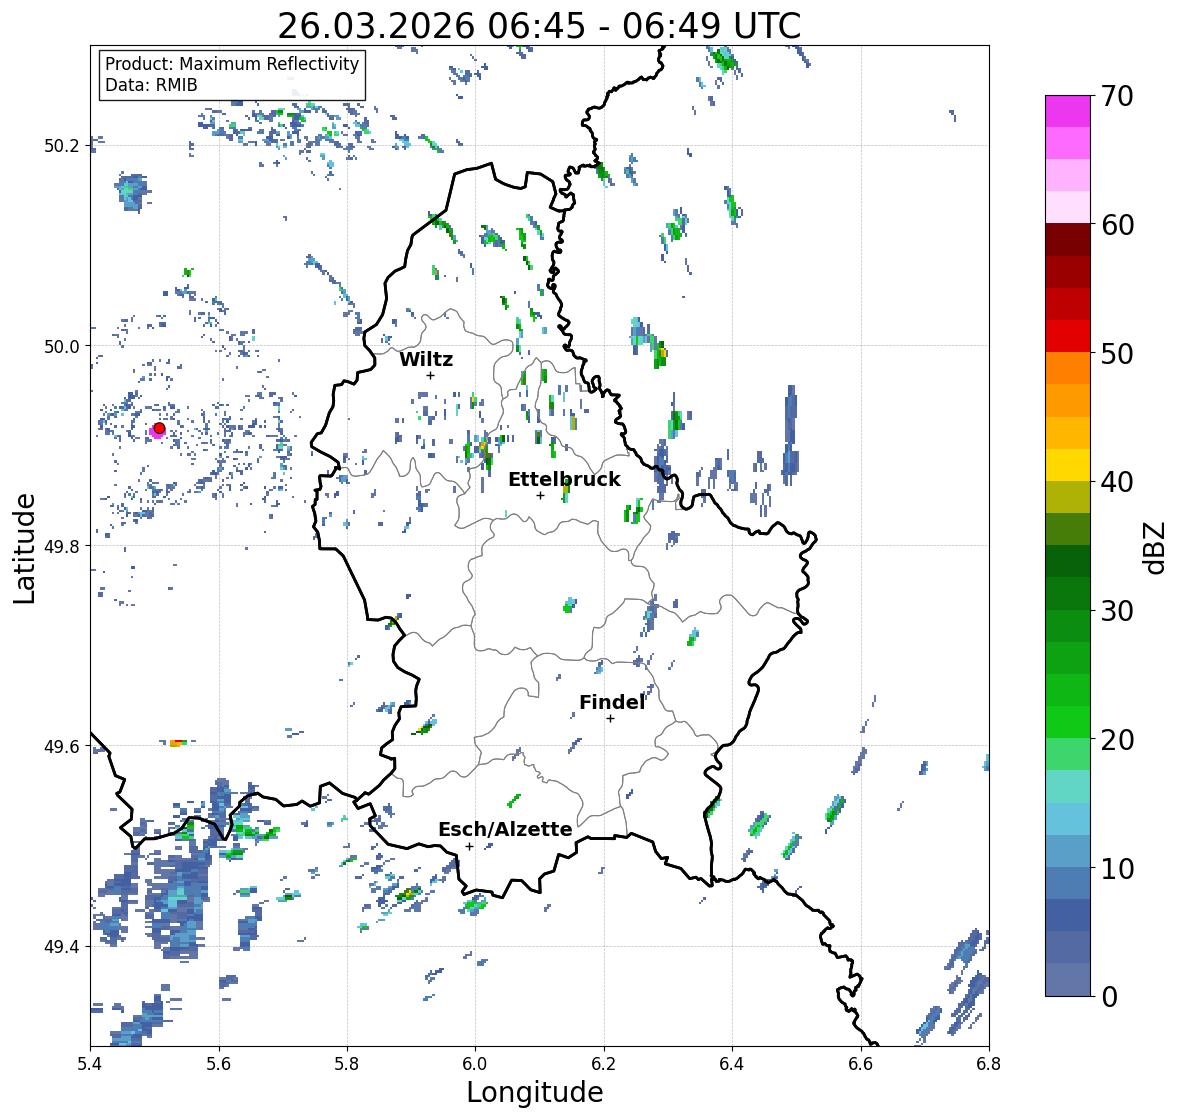The height and width of the screenshot is (1117, 1179).
Task: Click the colorbar tick label 0
Action: [x=1109, y=997]
